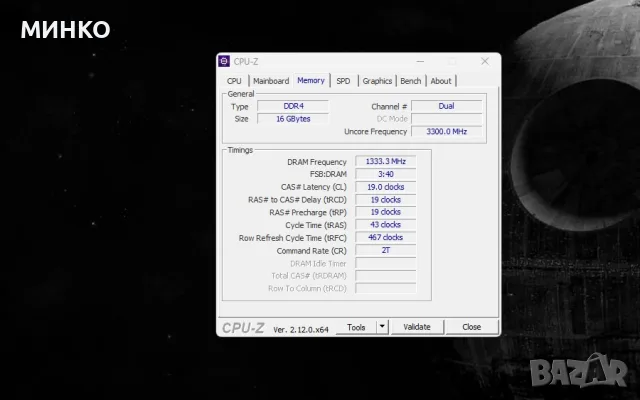
Task: Click the tRP 19 clocks value
Action: coord(386,212)
